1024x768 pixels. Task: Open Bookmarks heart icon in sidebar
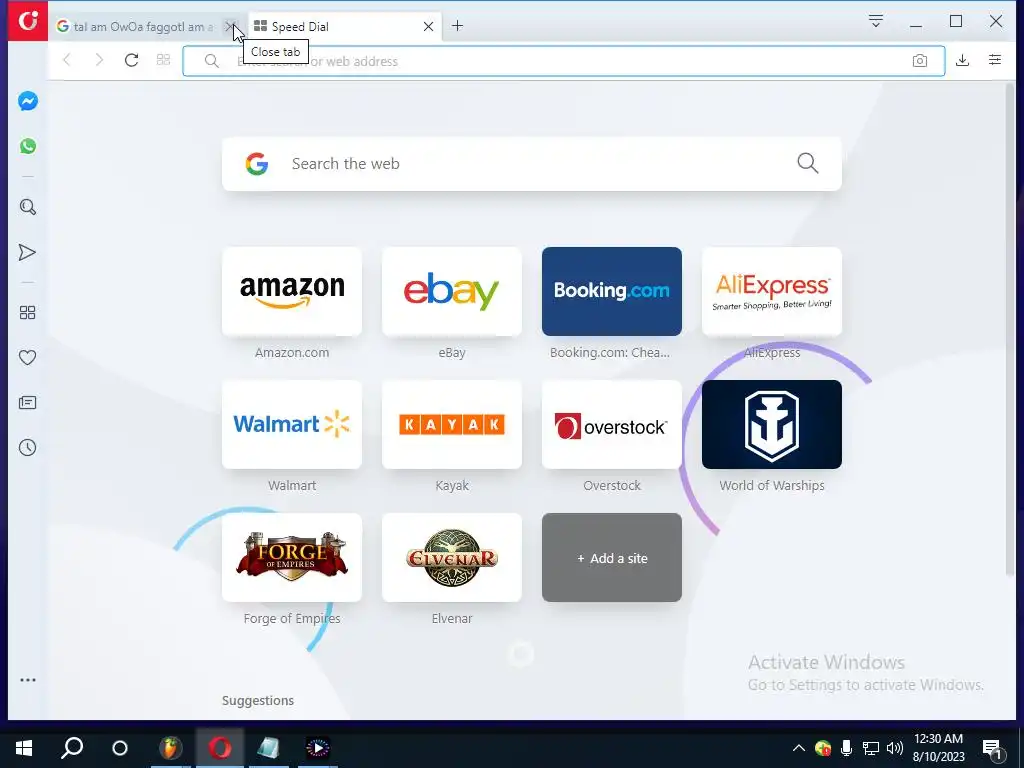point(27,358)
